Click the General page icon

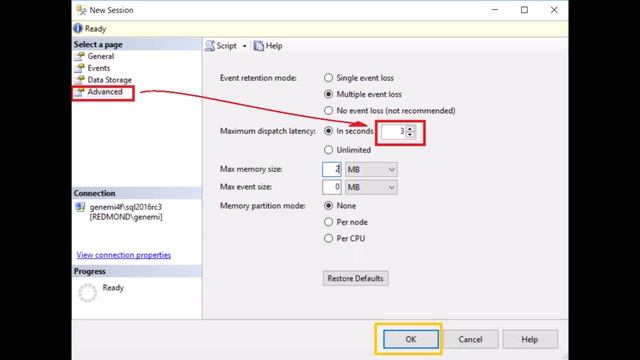[x=80, y=56]
